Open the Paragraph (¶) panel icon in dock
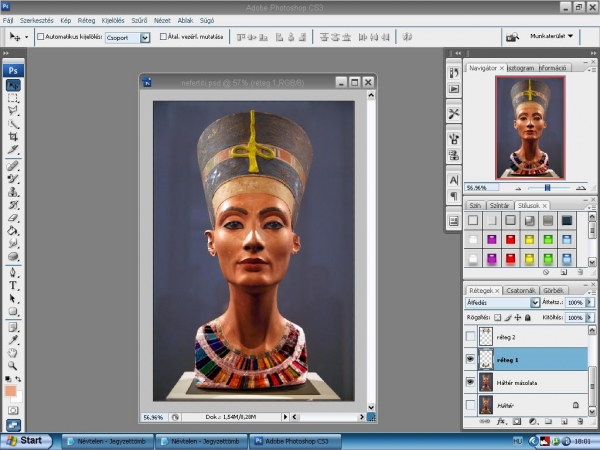Image resolution: width=600 pixels, height=450 pixels. coord(454,196)
